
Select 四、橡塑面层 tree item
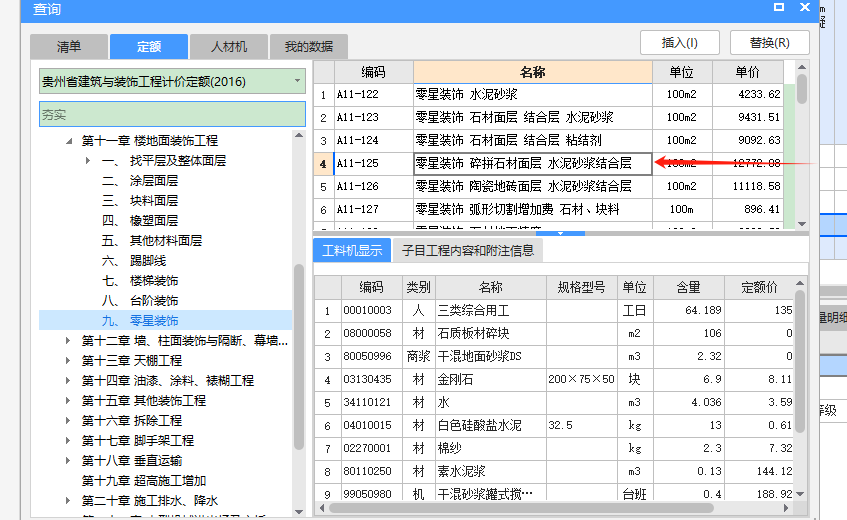pyautogui.click(x=140, y=221)
